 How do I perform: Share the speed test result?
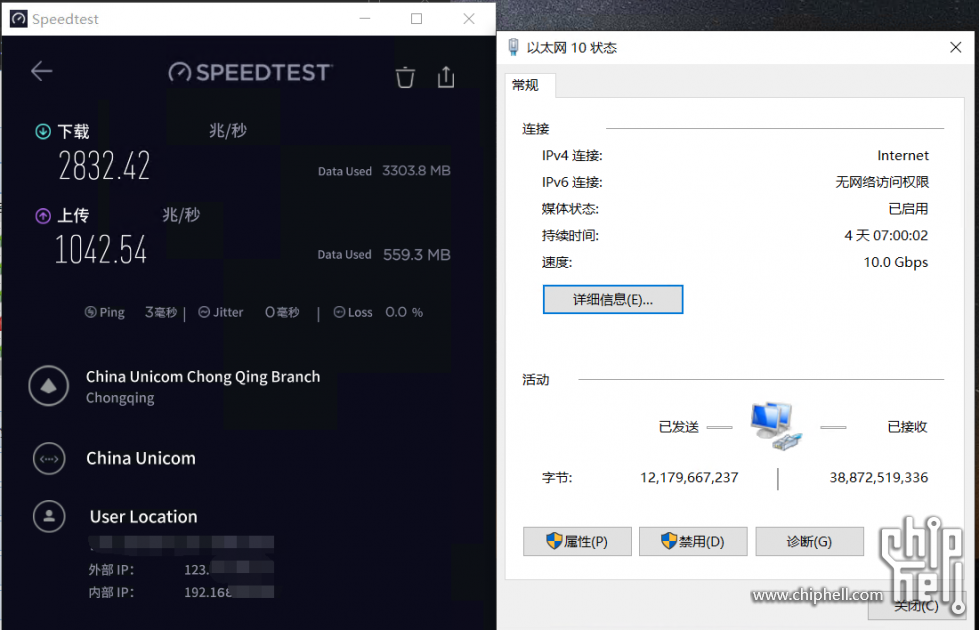[446, 77]
